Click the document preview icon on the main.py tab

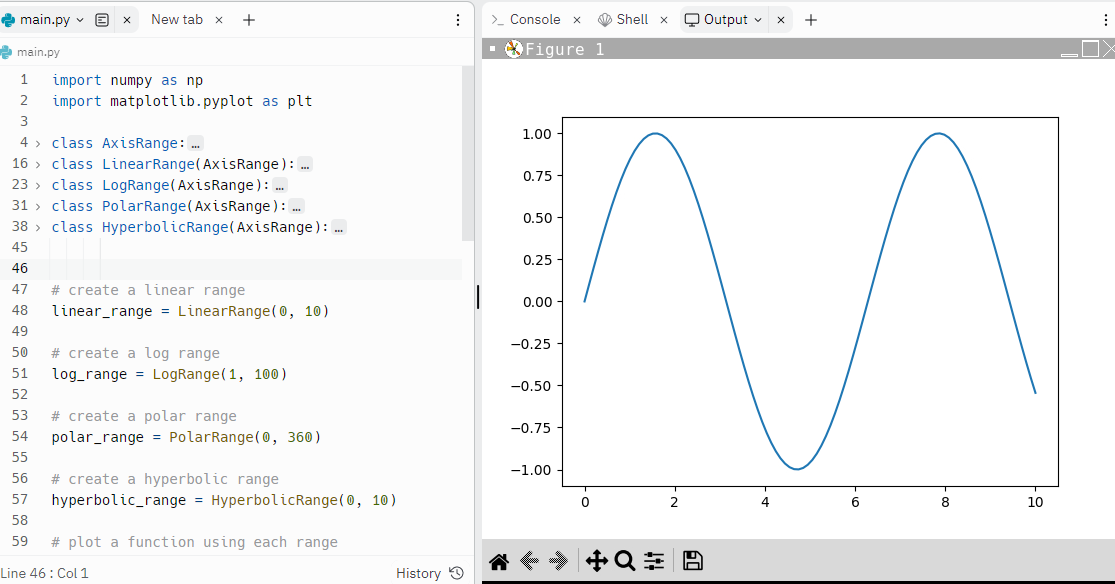tap(102, 19)
